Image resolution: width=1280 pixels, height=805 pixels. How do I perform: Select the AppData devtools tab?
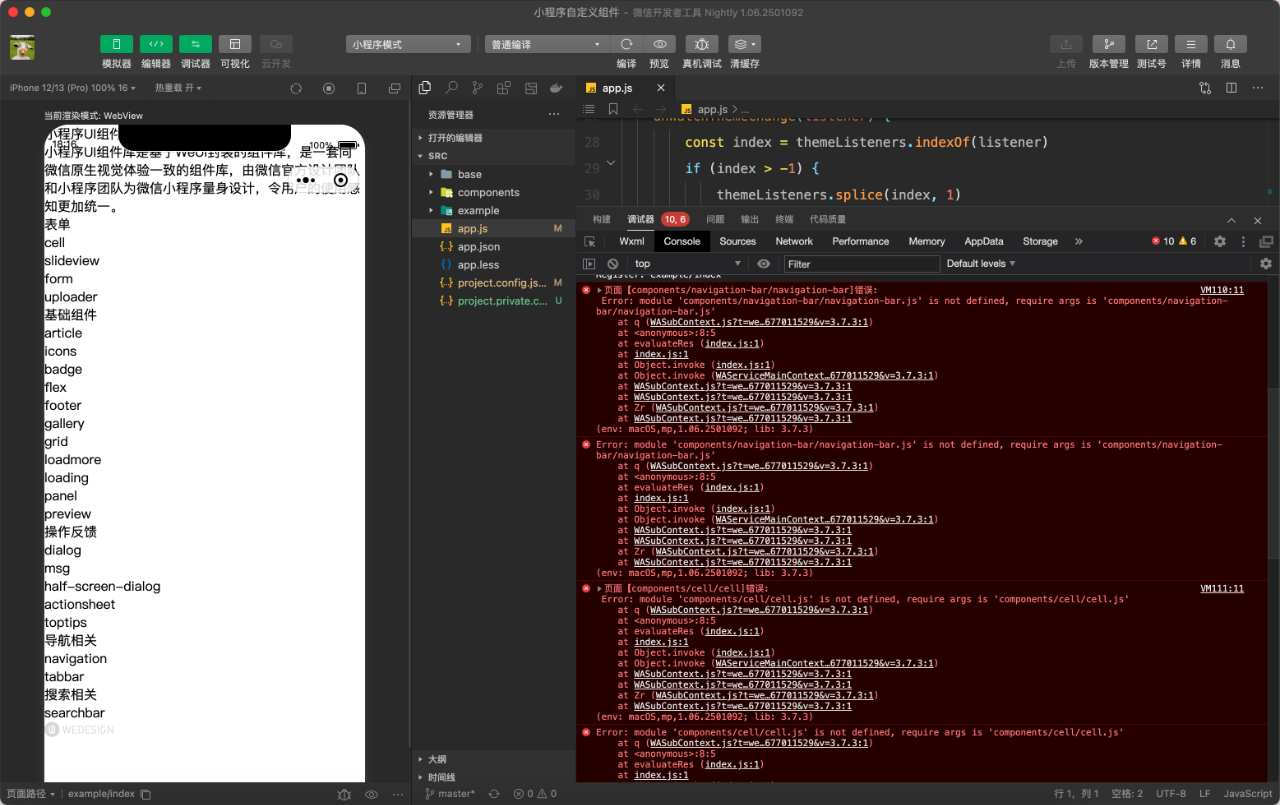click(x=984, y=241)
